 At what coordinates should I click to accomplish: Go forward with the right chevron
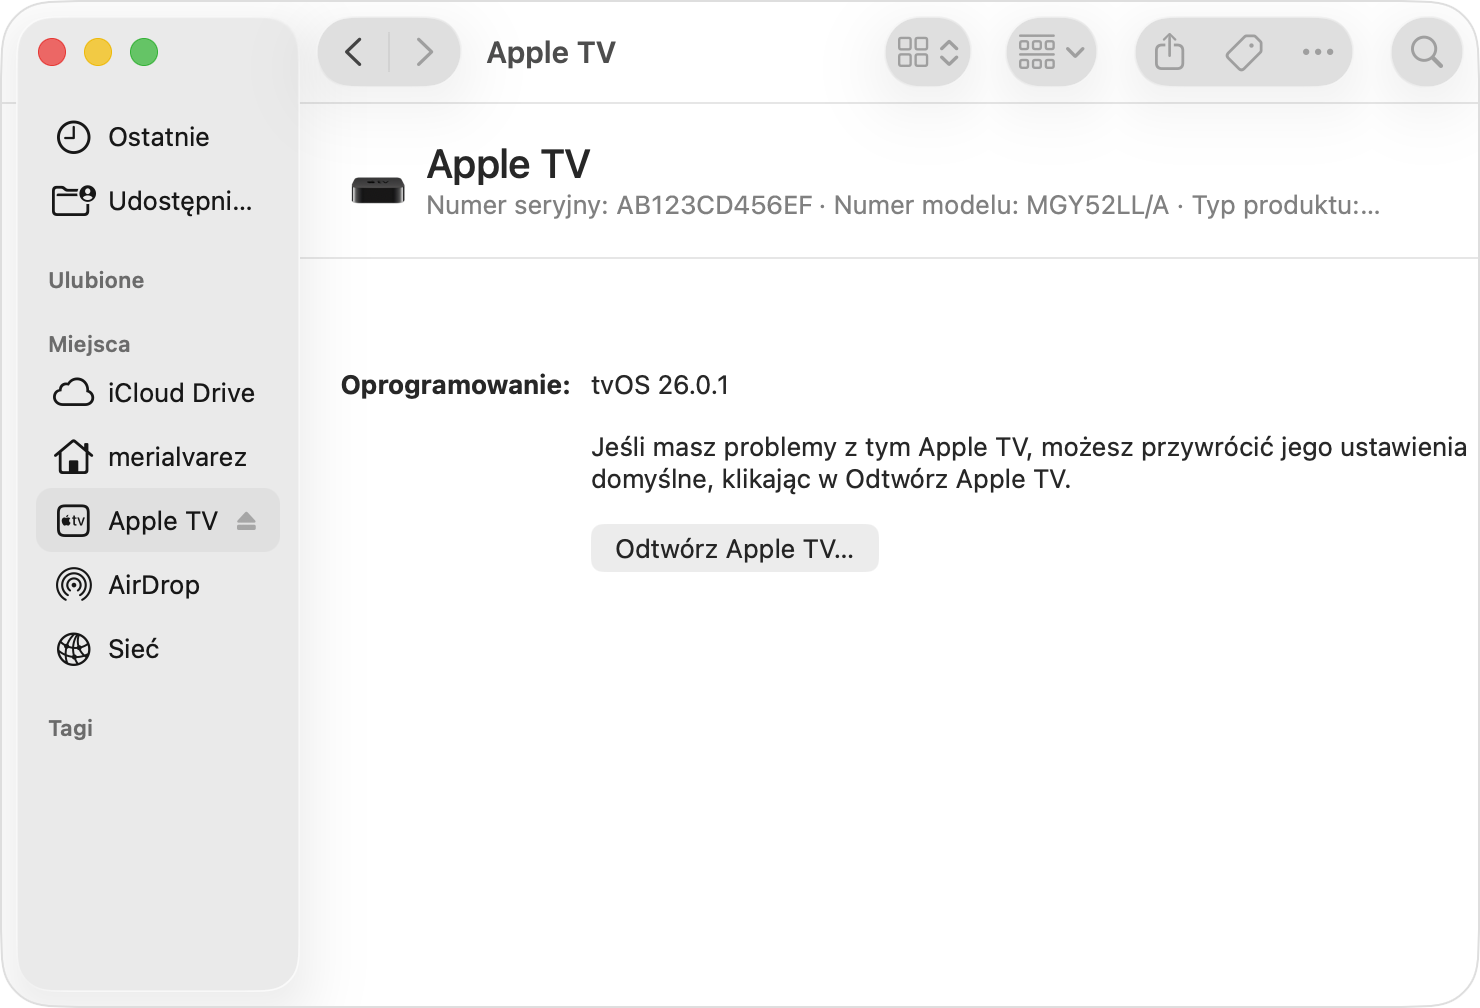click(425, 52)
